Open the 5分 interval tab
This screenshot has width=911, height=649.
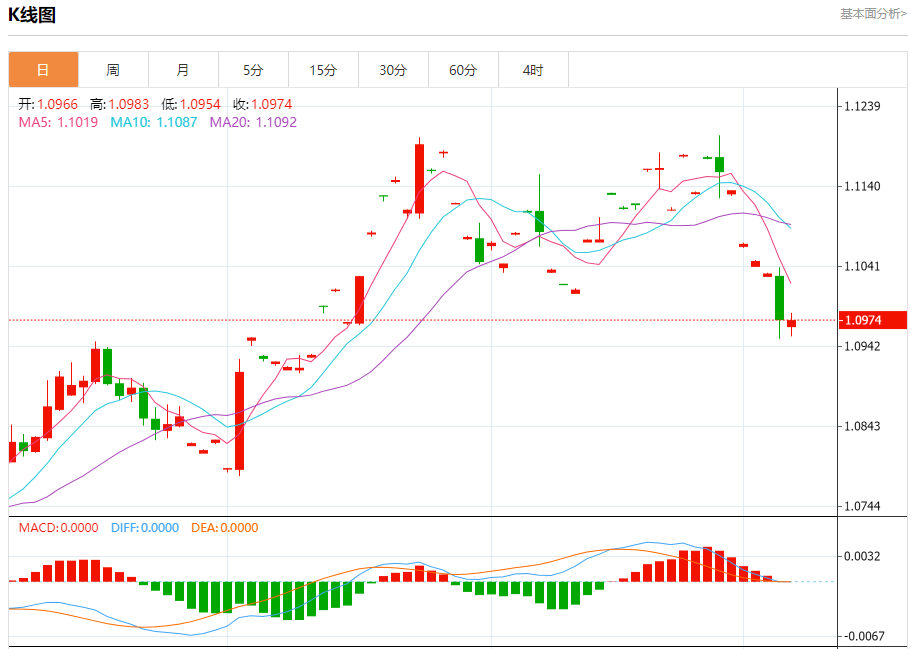[253, 70]
